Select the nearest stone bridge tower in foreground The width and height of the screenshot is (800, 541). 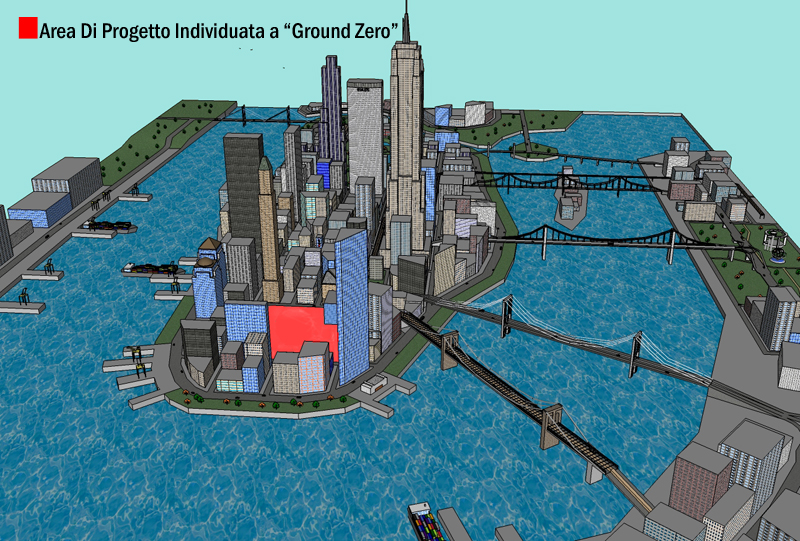pos(553,427)
